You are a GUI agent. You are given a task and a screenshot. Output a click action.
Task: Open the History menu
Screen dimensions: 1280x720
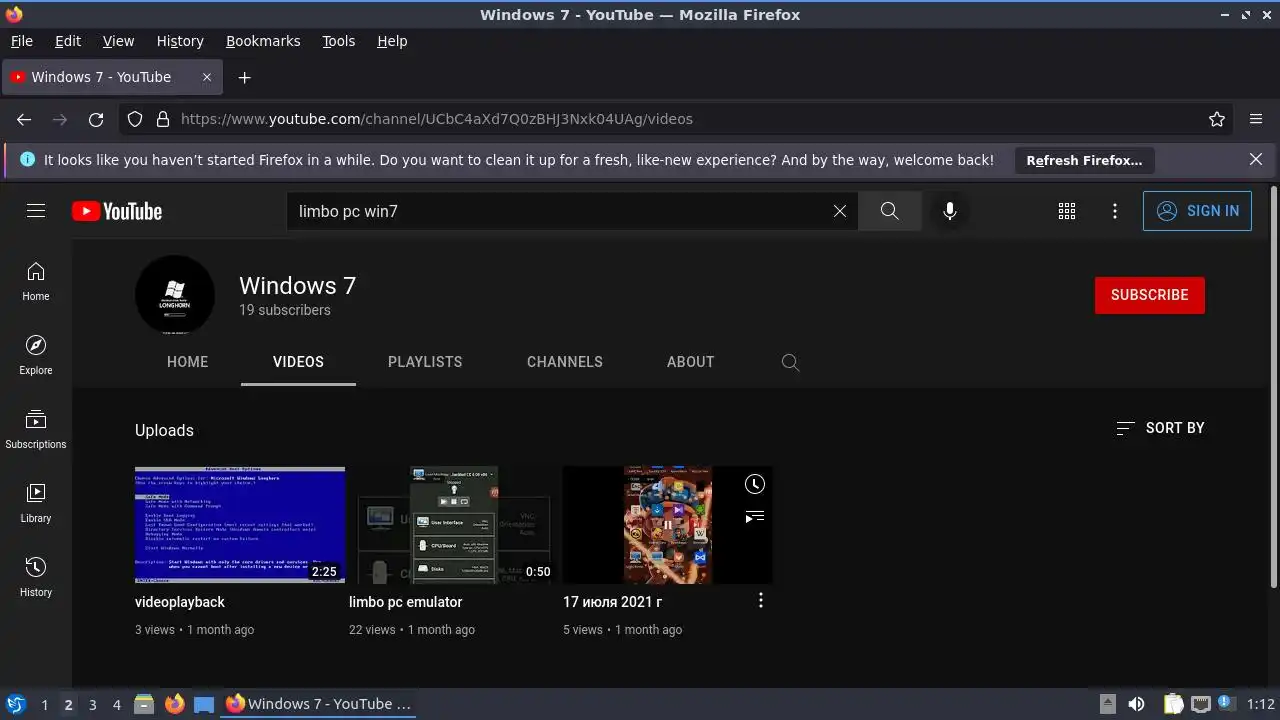click(x=180, y=41)
